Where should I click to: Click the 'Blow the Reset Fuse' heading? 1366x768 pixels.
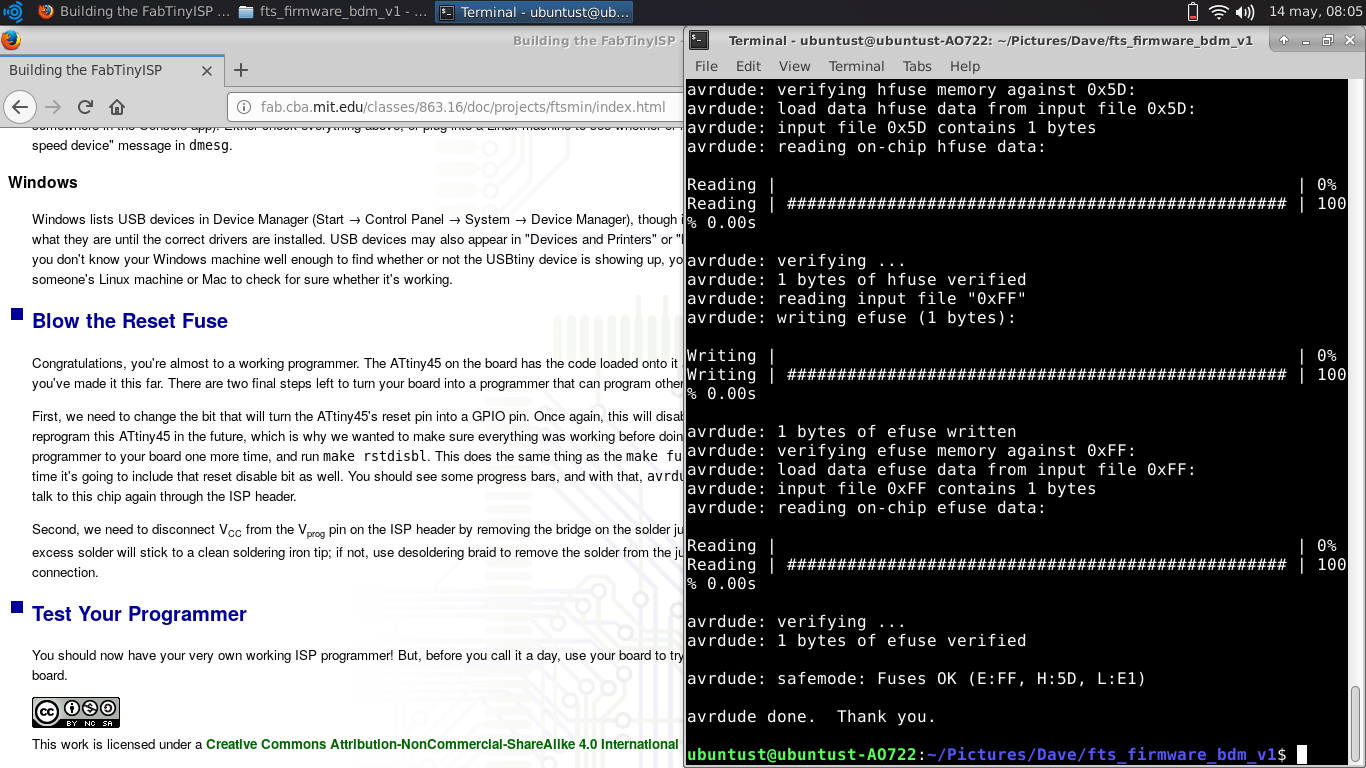[130, 321]
